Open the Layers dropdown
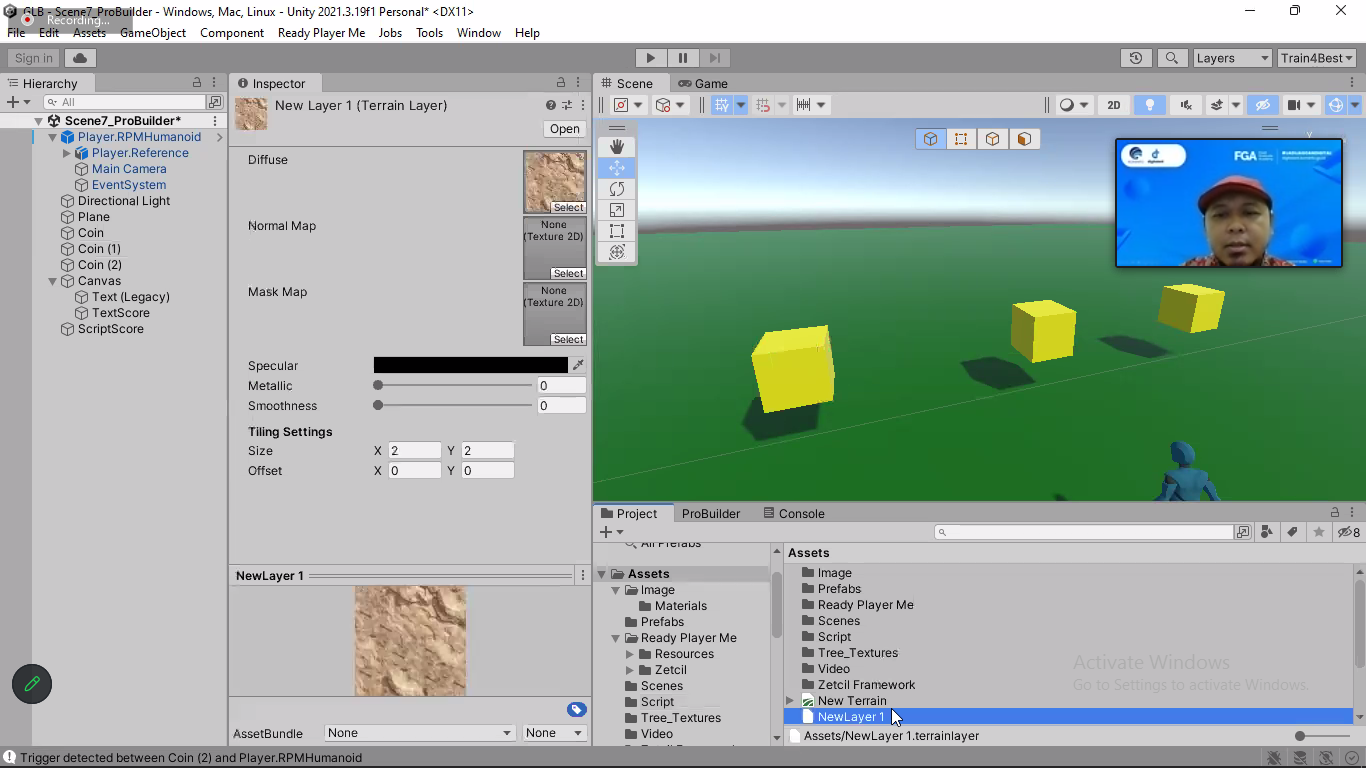1366x768 pixels. pos(1232,58)
